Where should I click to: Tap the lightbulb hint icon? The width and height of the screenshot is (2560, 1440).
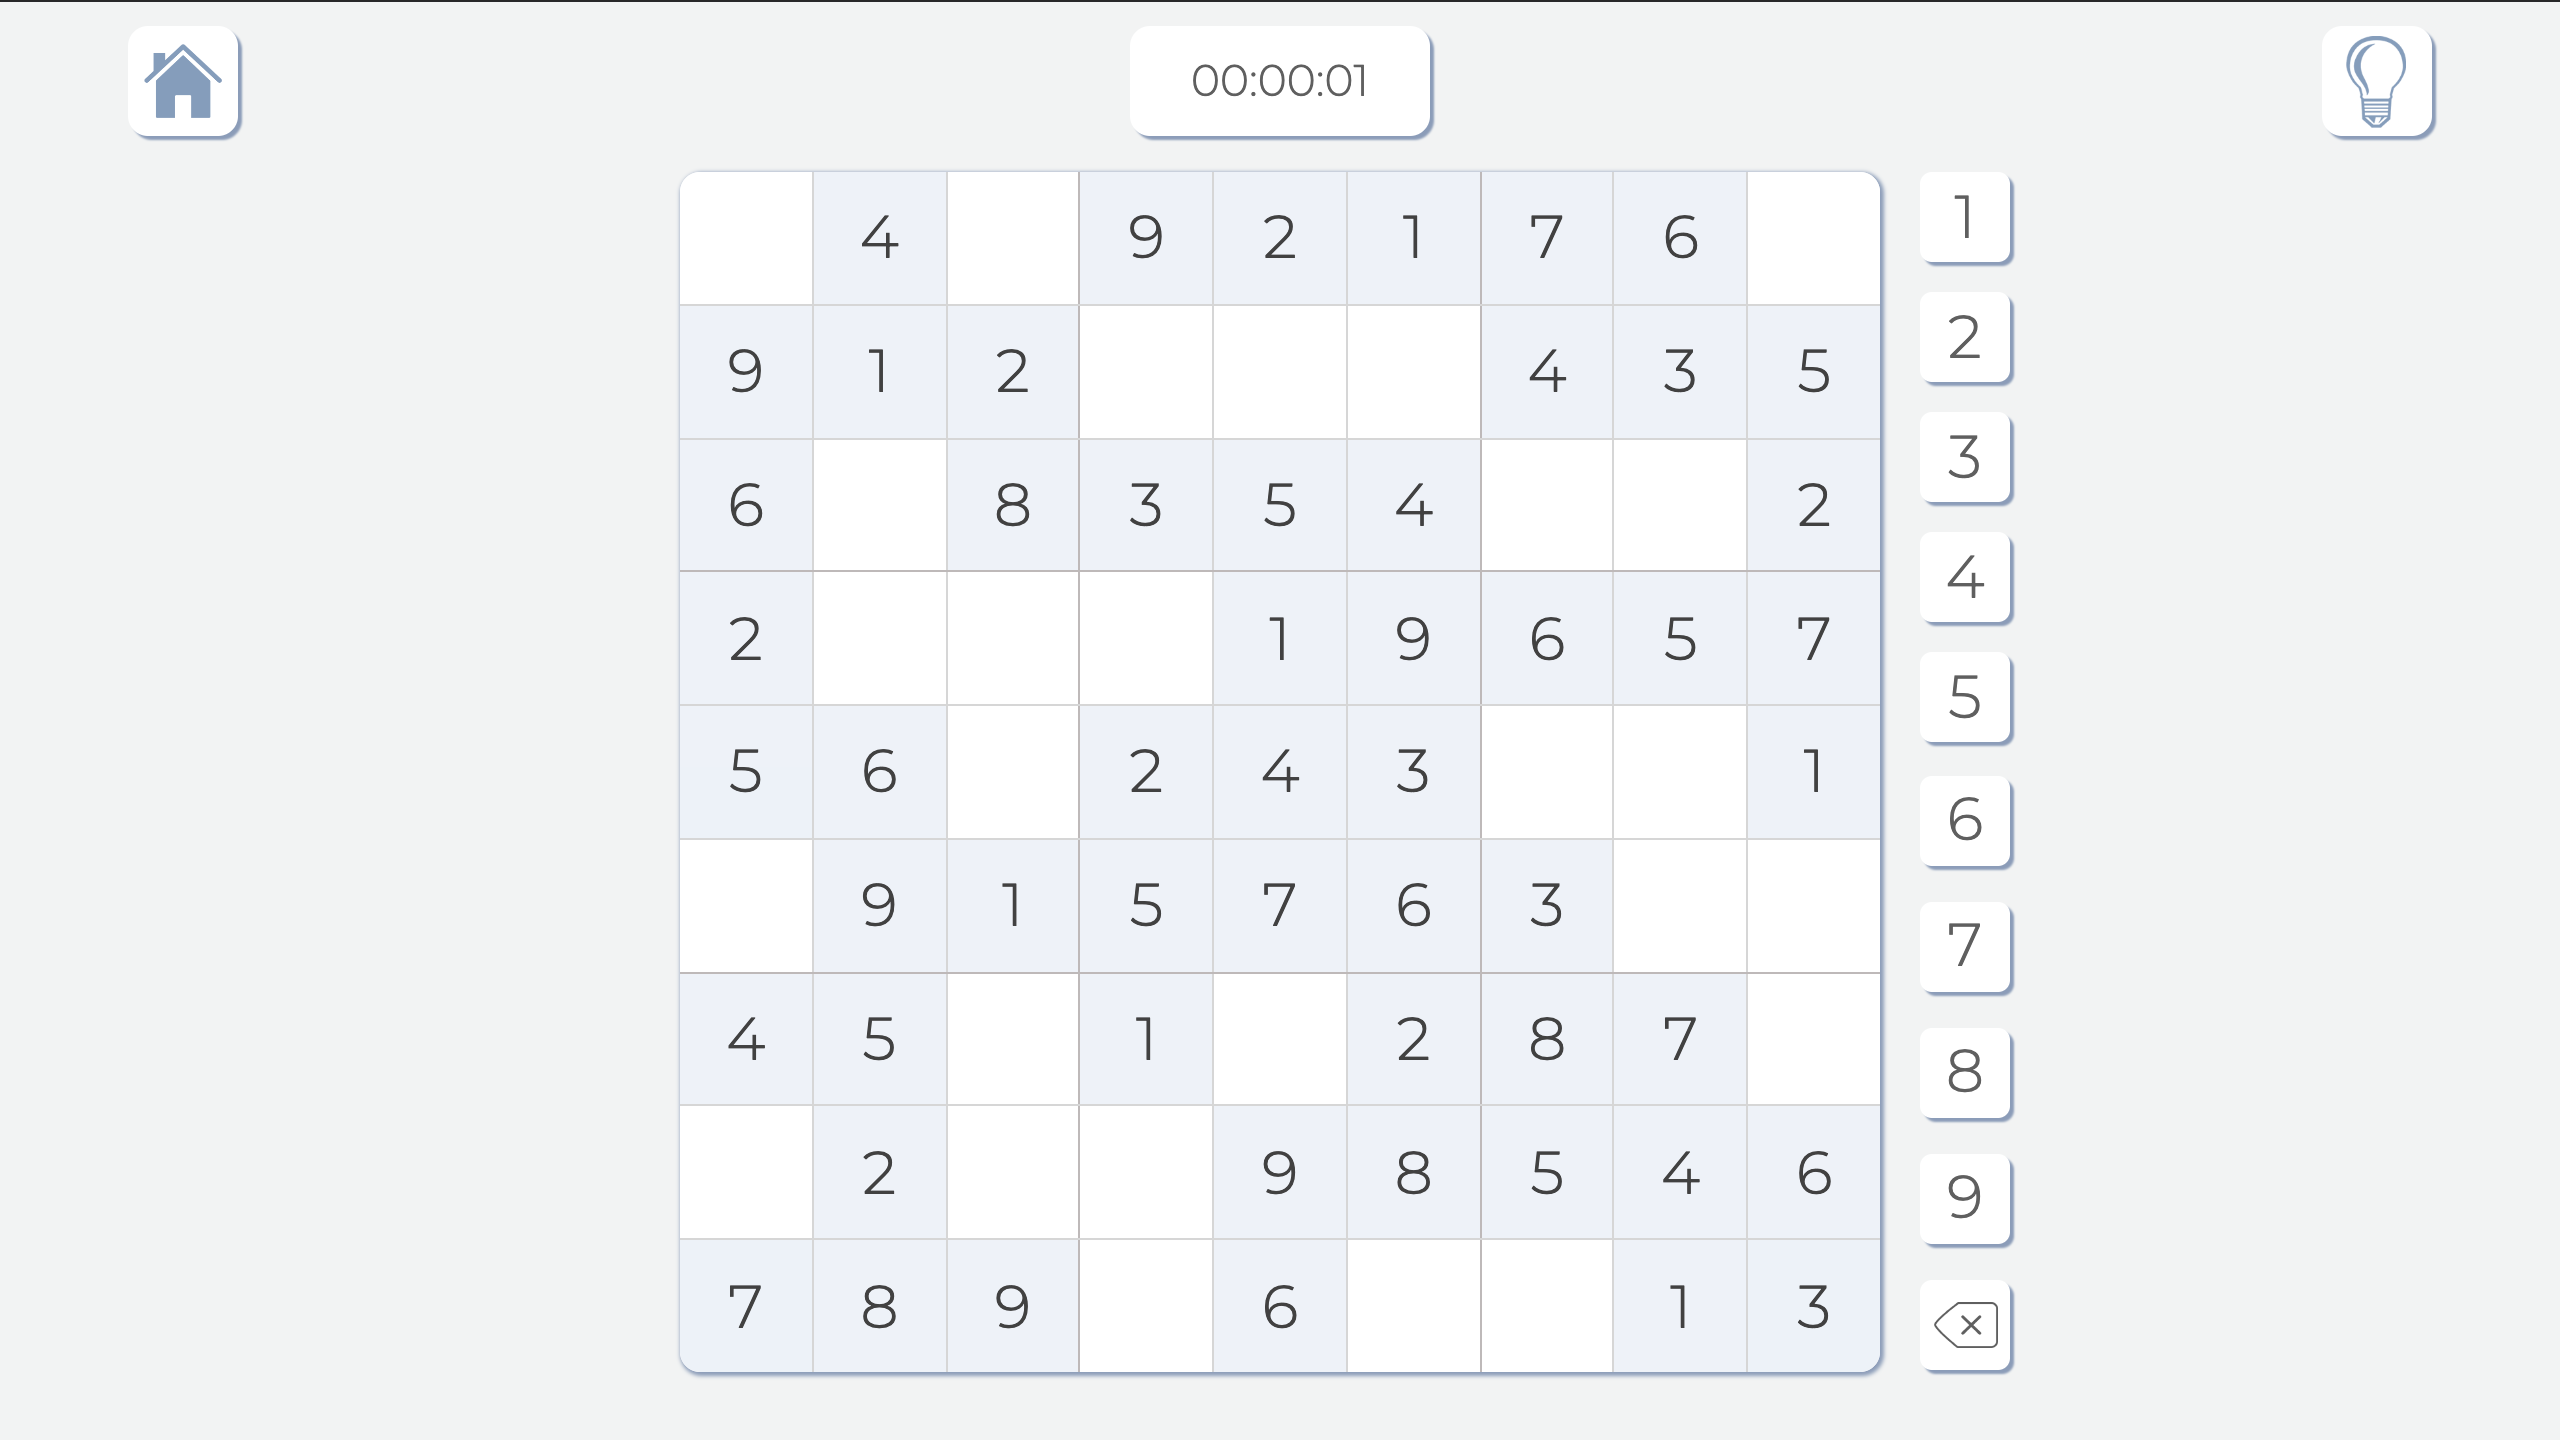click(x=2377, y=81)
